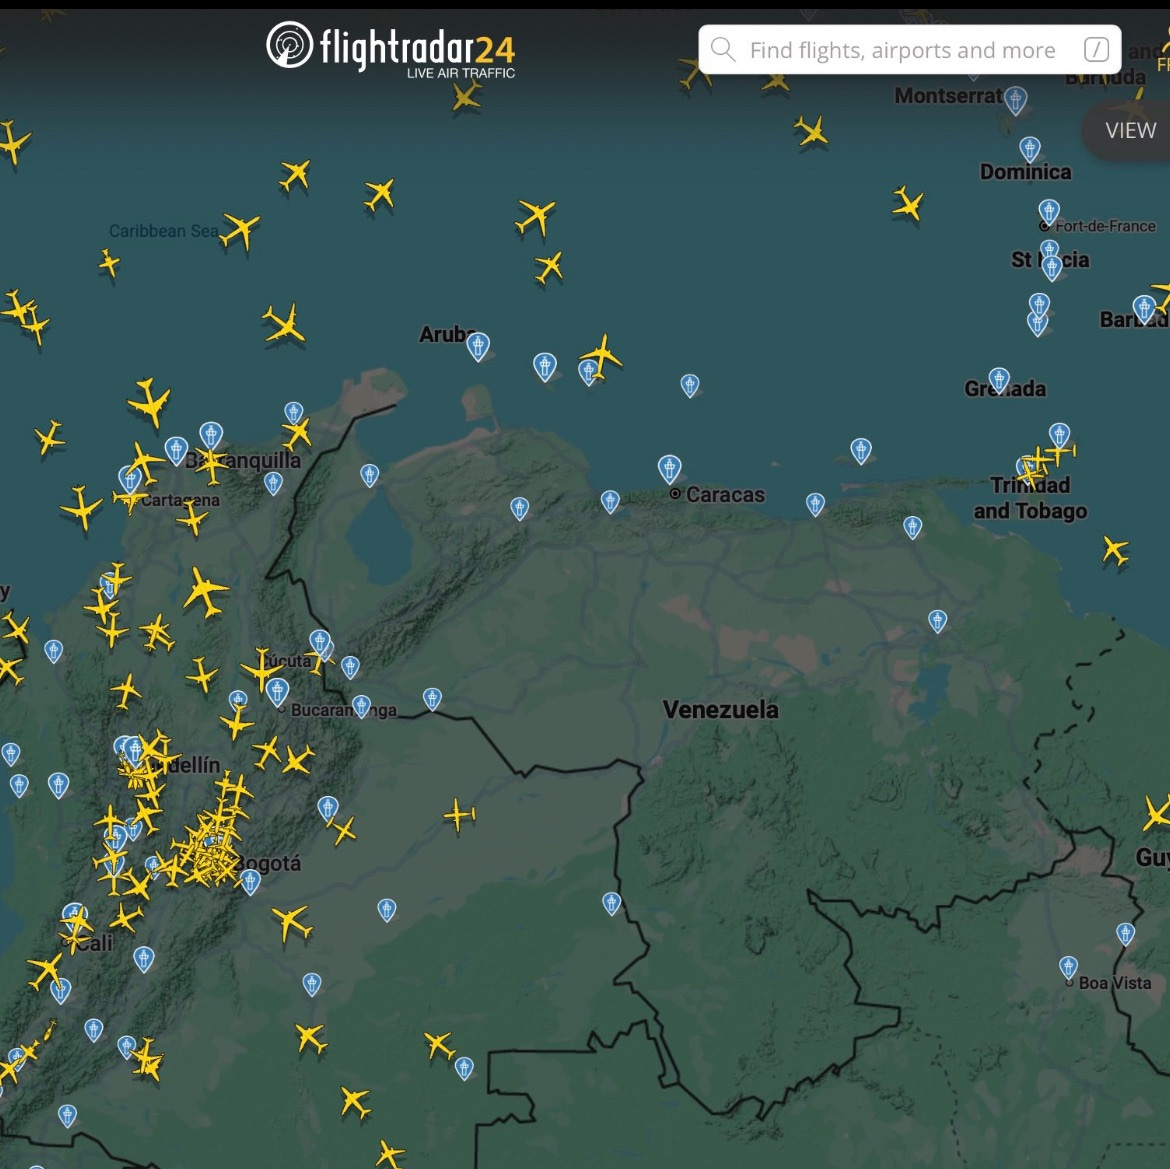The image size is (1170, 1169).
Task: Select the aircraft right of Caribbean Sea label
Action: [241, 228]
